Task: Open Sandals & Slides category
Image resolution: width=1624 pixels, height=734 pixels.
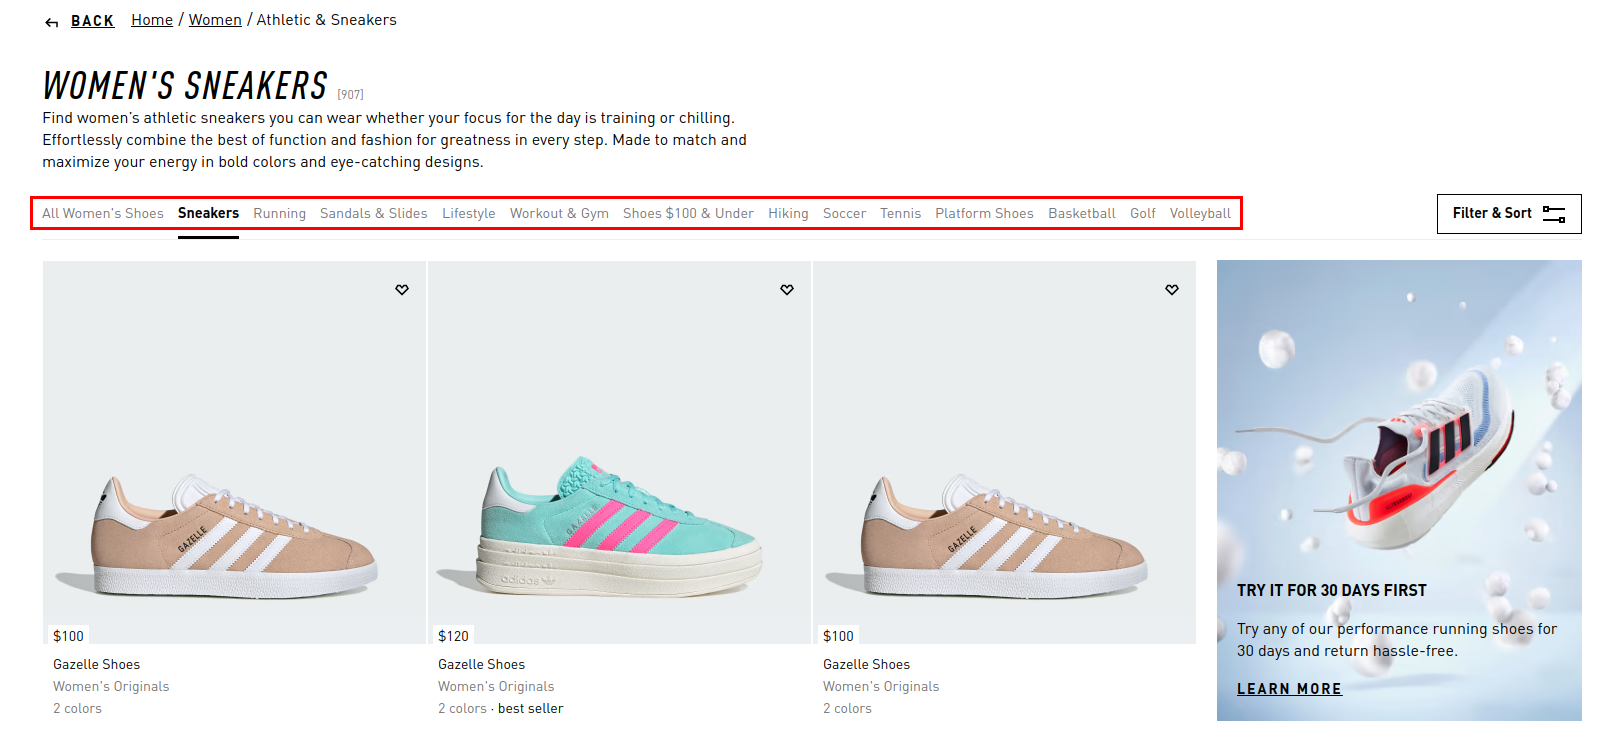Action: point(374,213)
